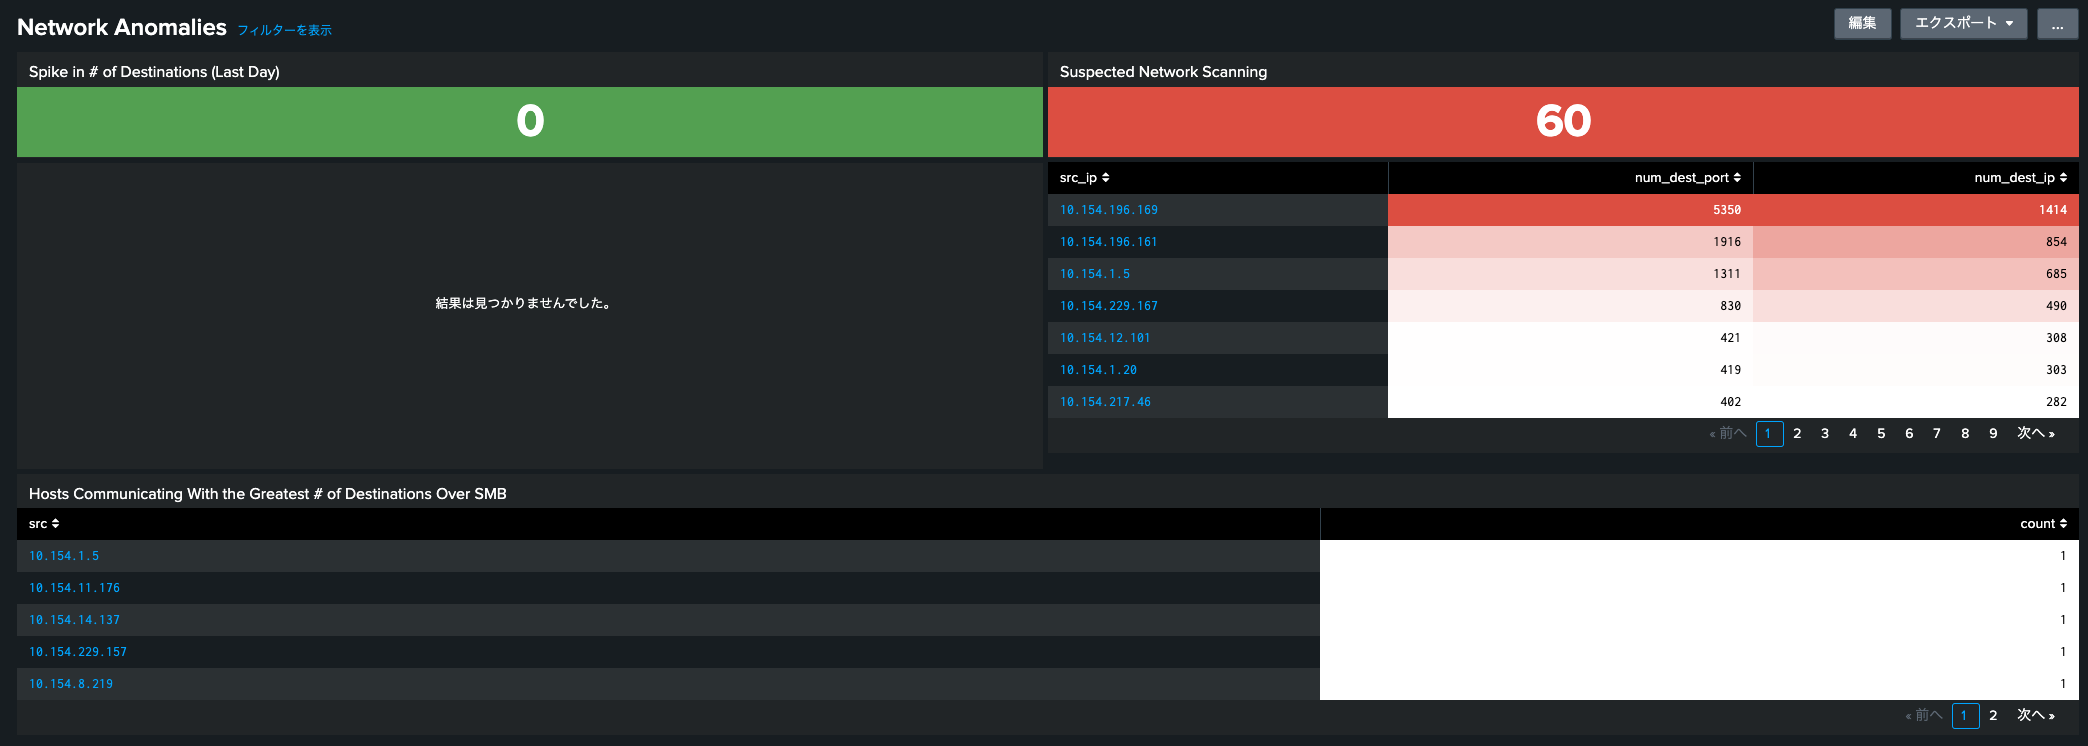Sort by num_dest_ip column header

coord(2020,178)
